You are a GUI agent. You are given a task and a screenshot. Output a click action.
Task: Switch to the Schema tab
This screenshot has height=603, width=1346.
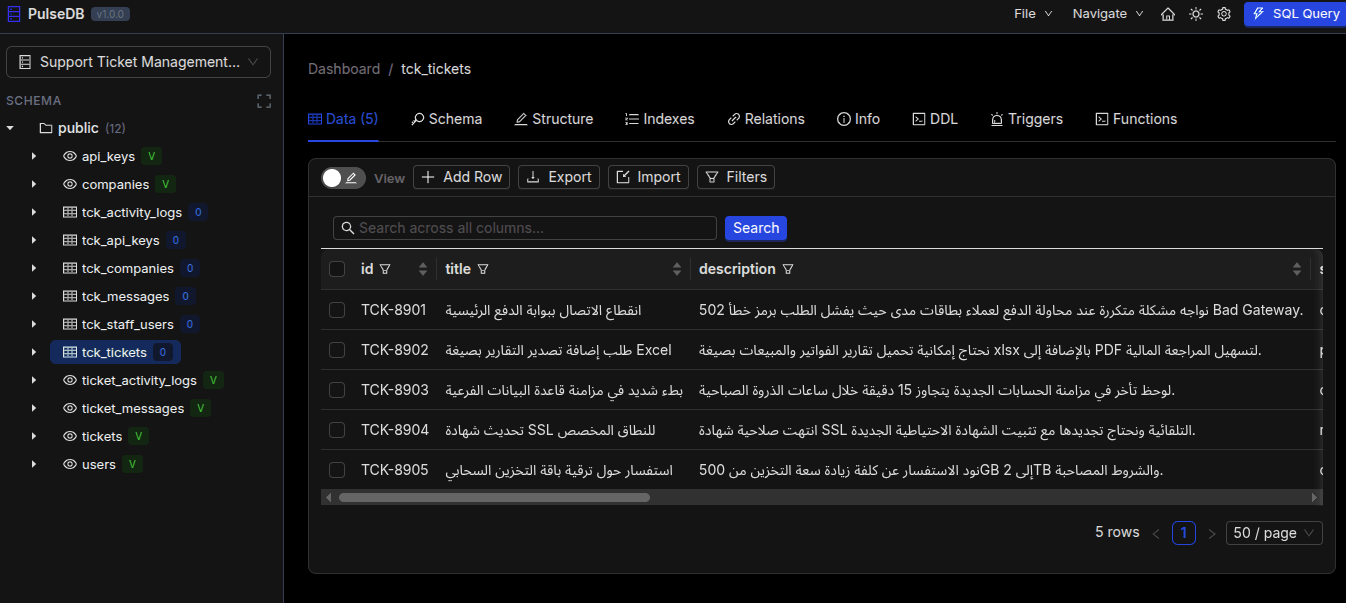click(446, 119)
